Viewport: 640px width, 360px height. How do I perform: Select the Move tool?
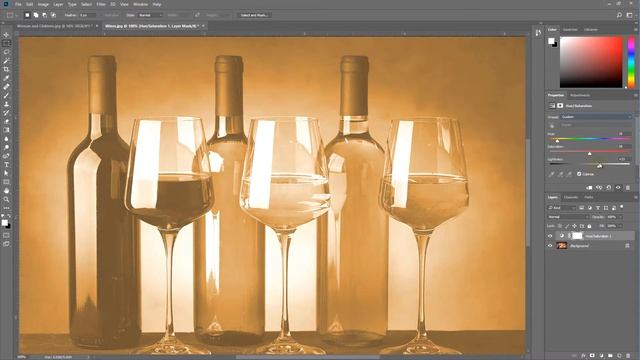[x=6, y=35]
